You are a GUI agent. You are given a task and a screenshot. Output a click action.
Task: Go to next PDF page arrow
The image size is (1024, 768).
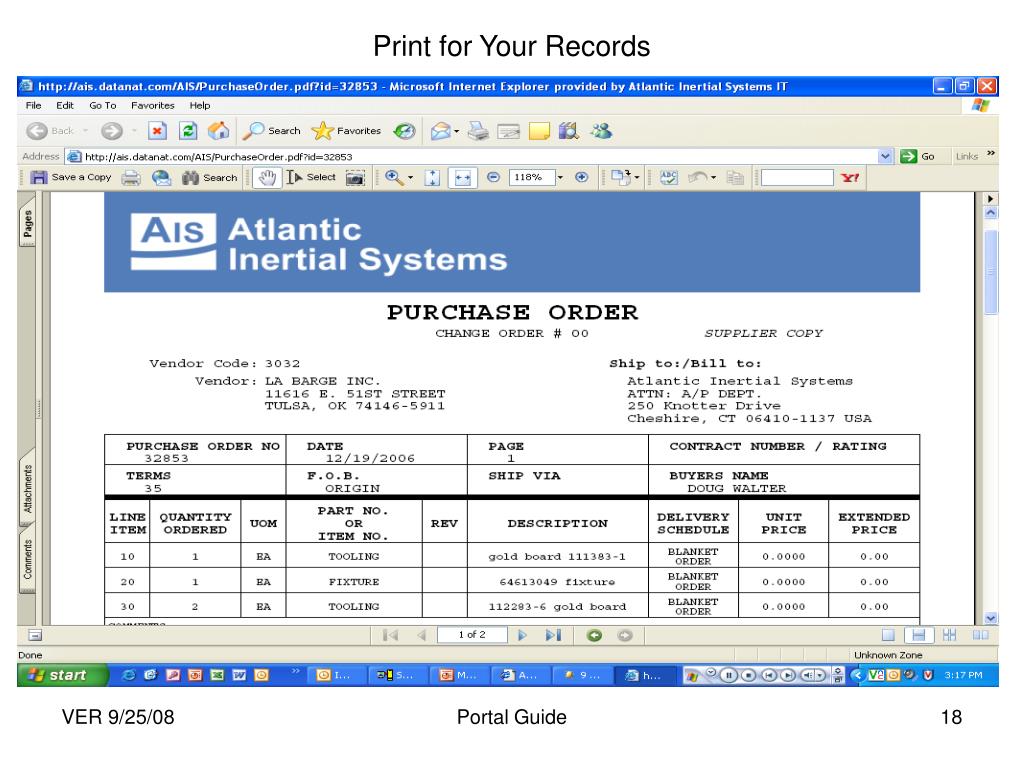(522, 635)
